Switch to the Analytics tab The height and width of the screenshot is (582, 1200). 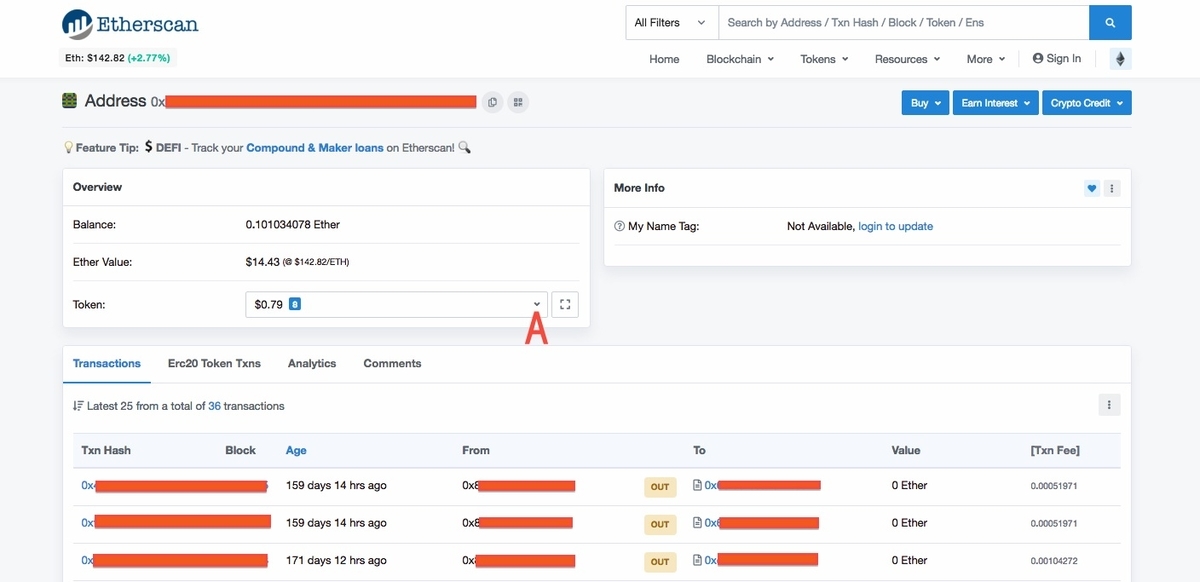pyautogui.click(x=312, y=364)
